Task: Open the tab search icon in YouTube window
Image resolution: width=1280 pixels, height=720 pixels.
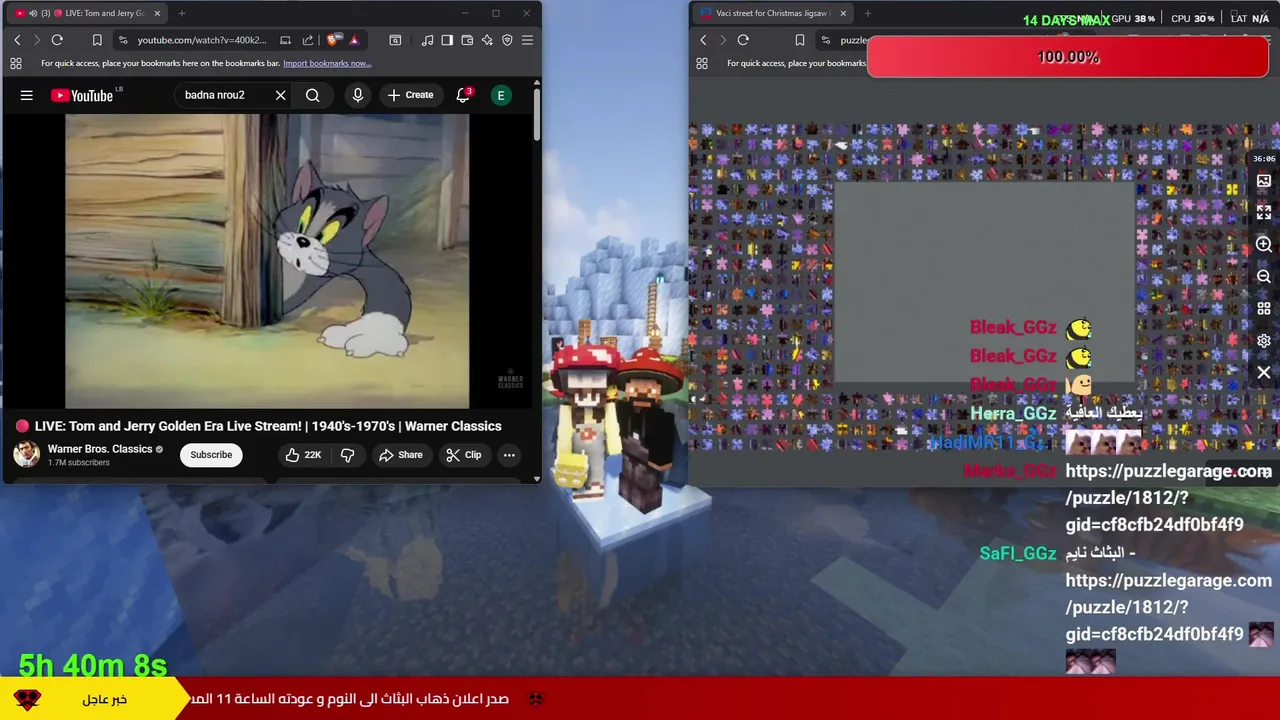Action: tap(395, 40)
